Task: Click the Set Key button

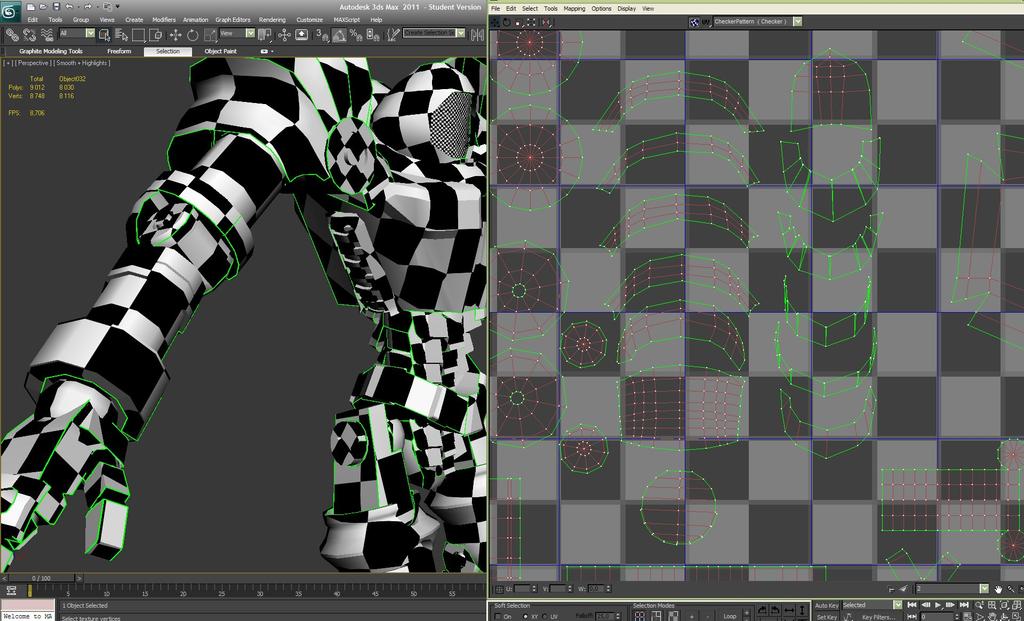Action: tap(826, 617)
